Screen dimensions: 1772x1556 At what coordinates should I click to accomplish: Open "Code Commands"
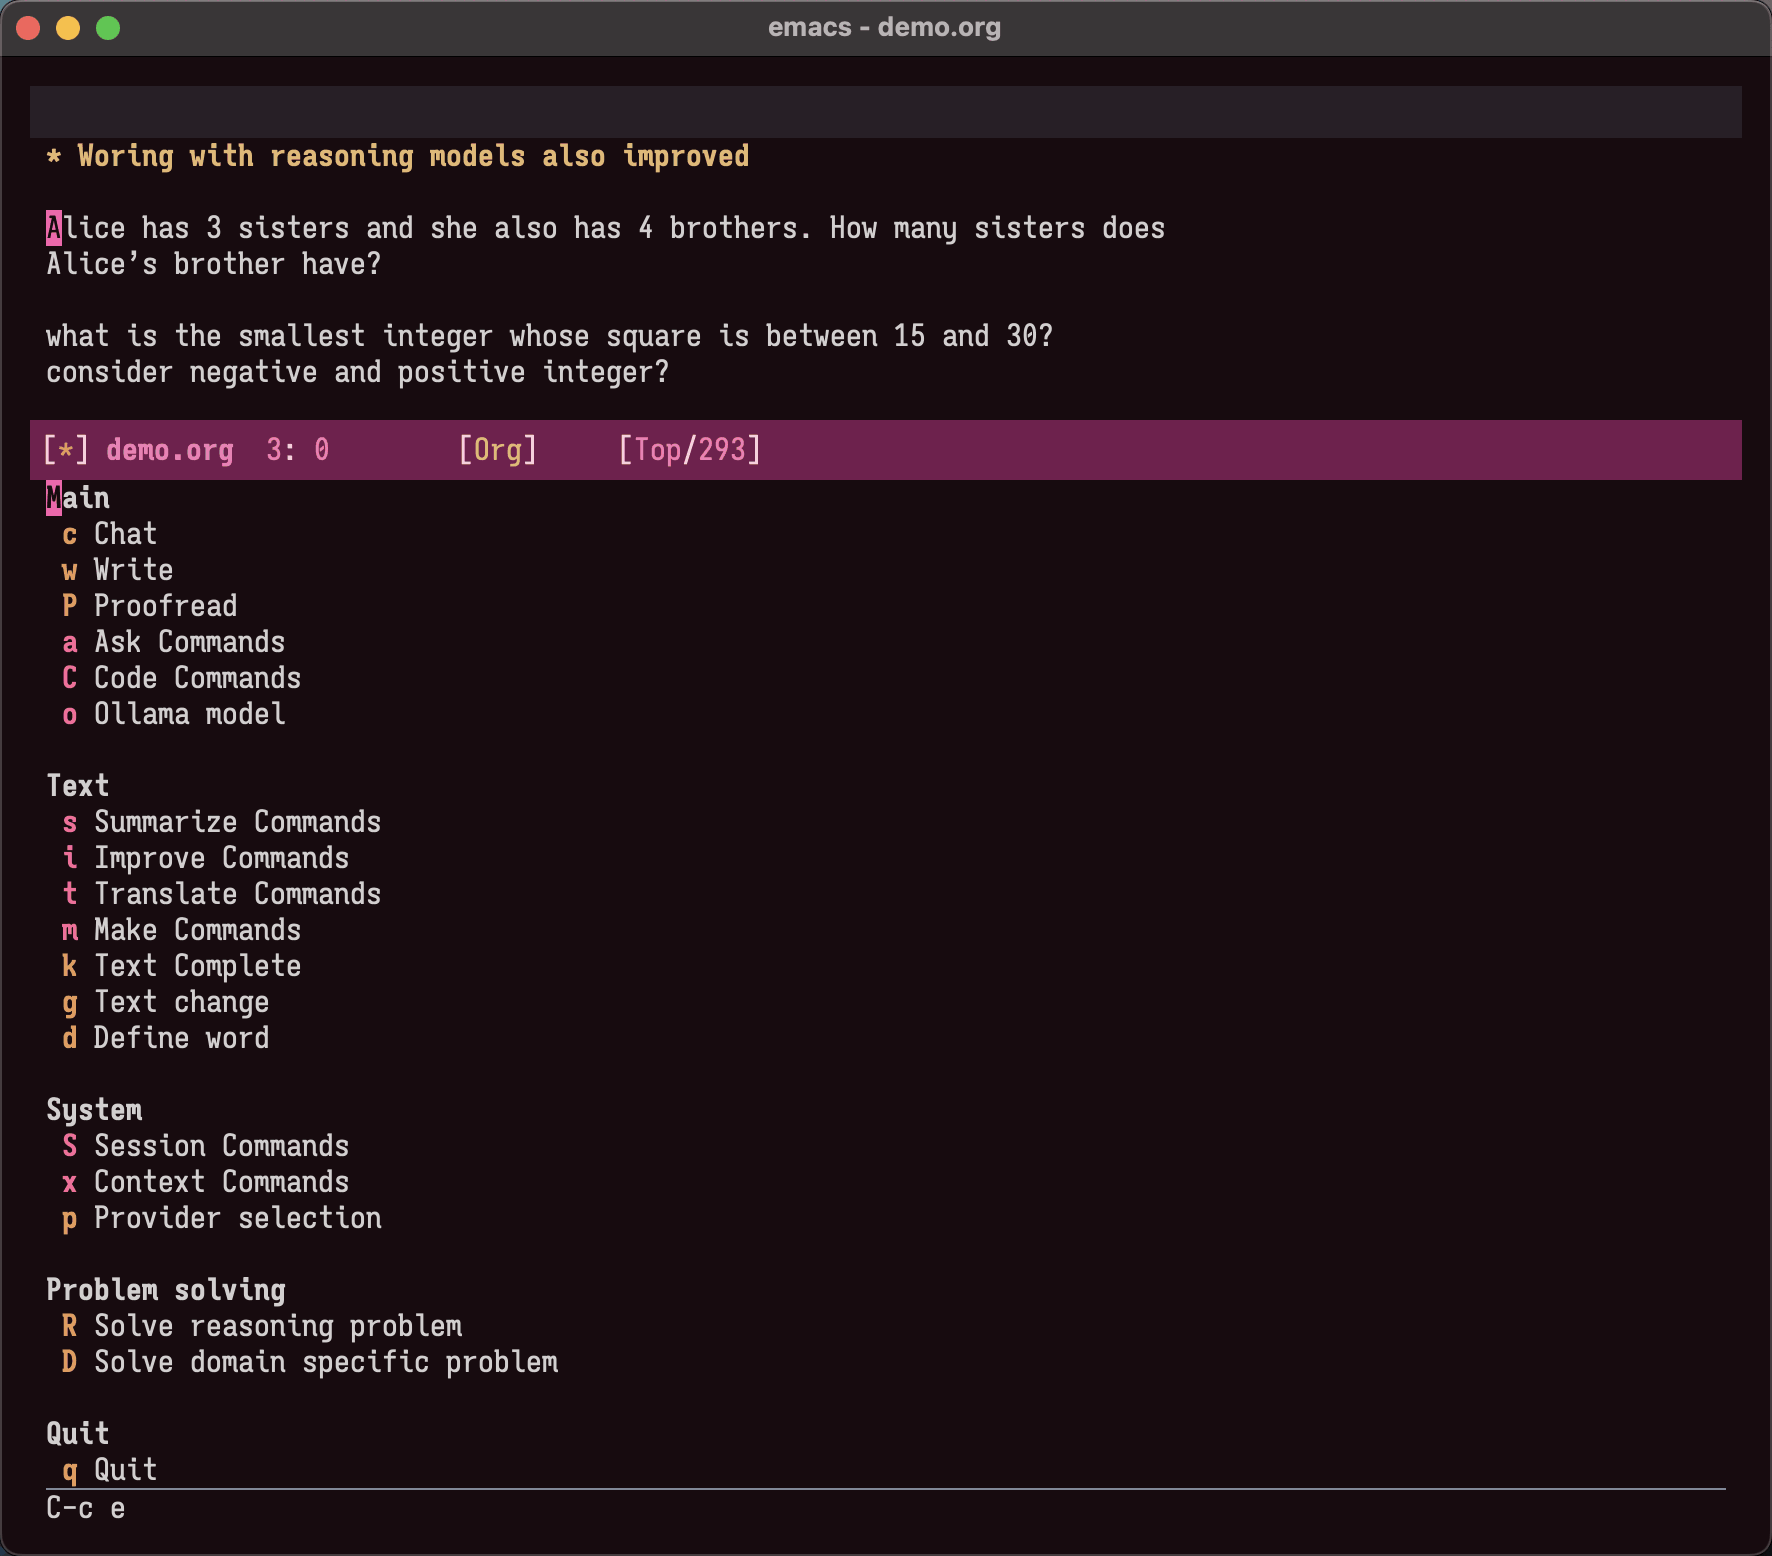(x=196, y=678)
